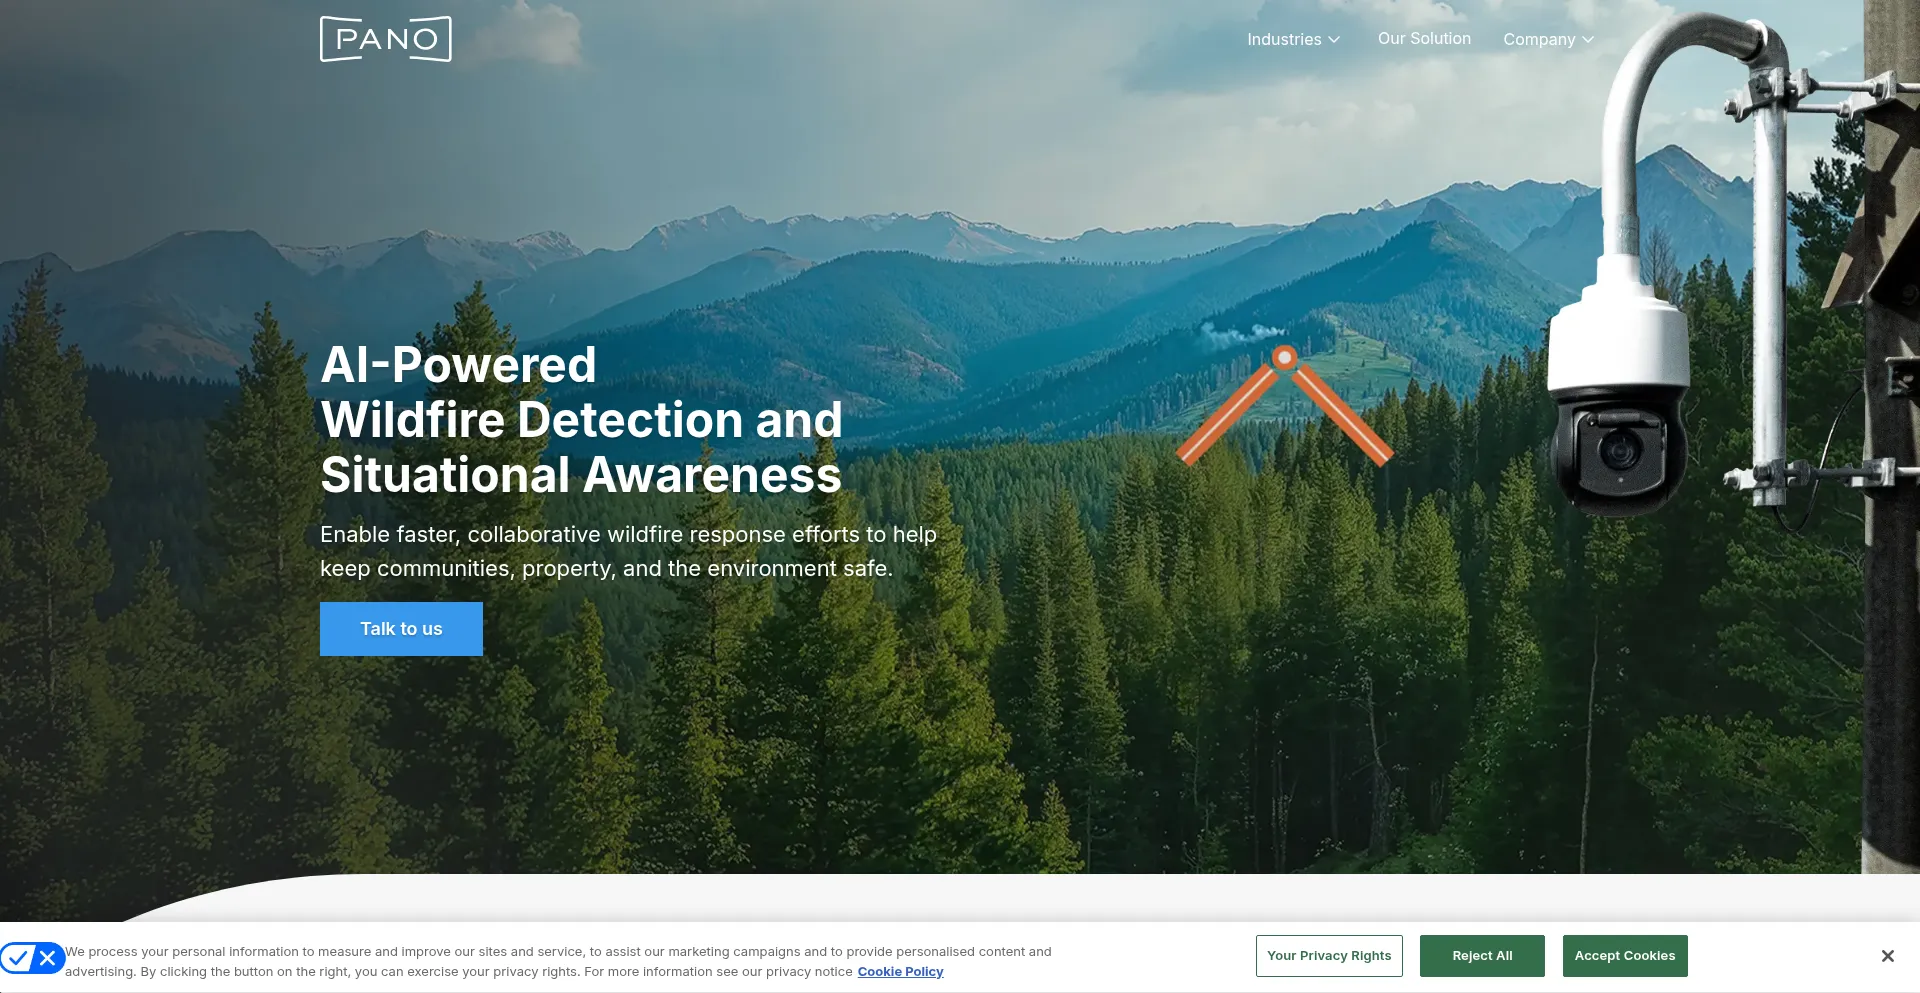Open Your Privacy Rights settings
This screenshot has height=993, width=1920.
tap(1329, 956)
